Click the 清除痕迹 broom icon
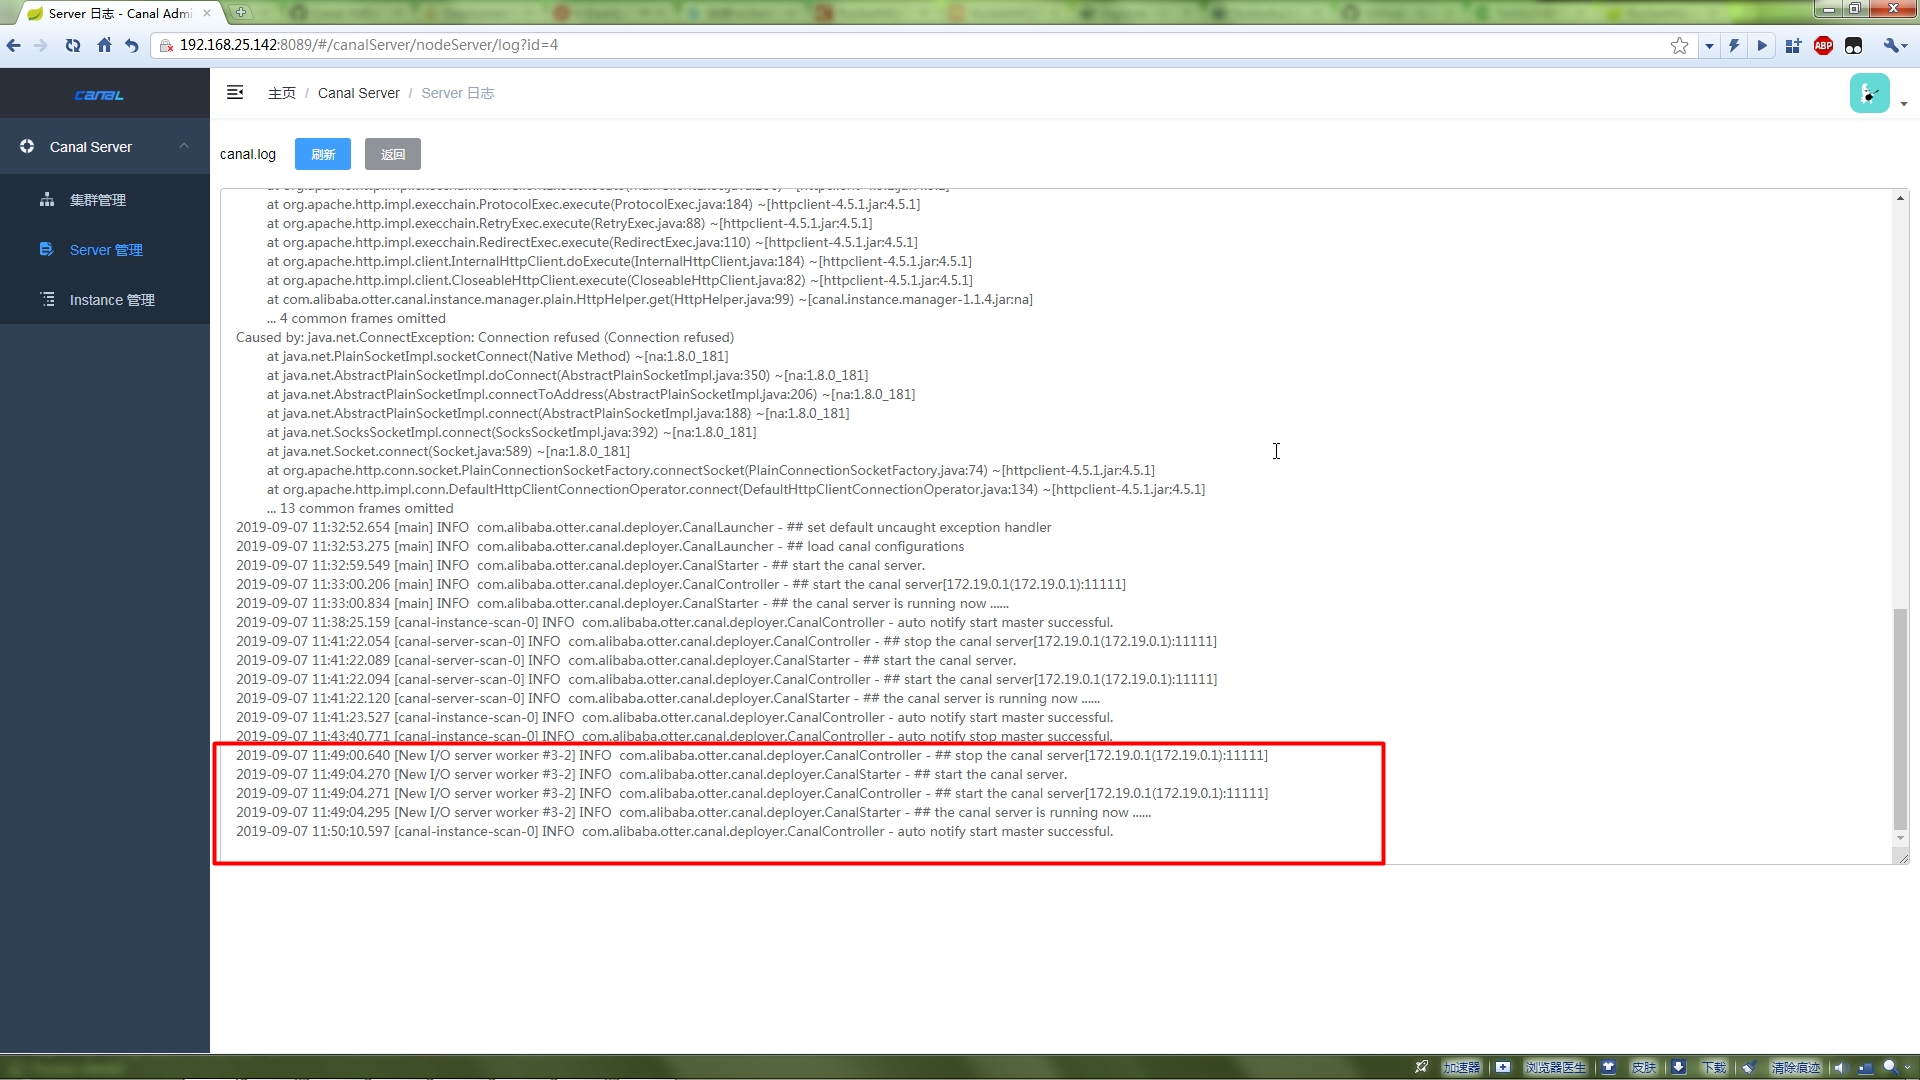1920x1080 pixels. 1749,1067
